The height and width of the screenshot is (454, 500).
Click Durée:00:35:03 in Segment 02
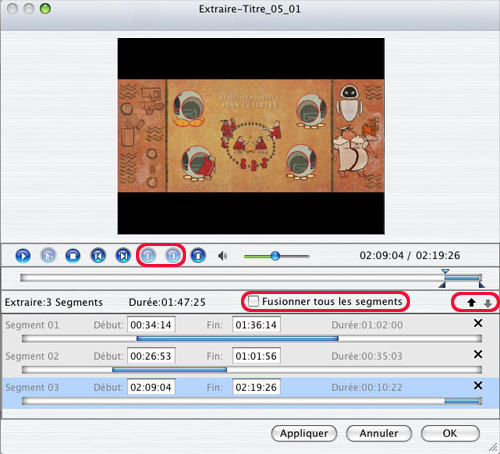tap(367, 356)
